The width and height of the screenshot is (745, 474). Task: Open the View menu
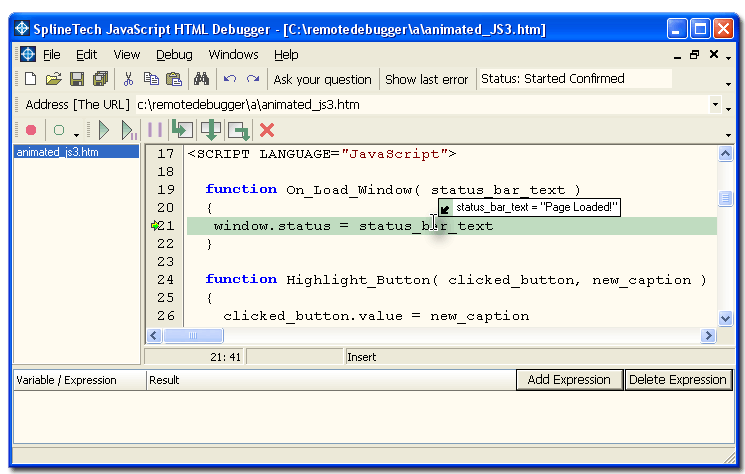coord(126,55)
